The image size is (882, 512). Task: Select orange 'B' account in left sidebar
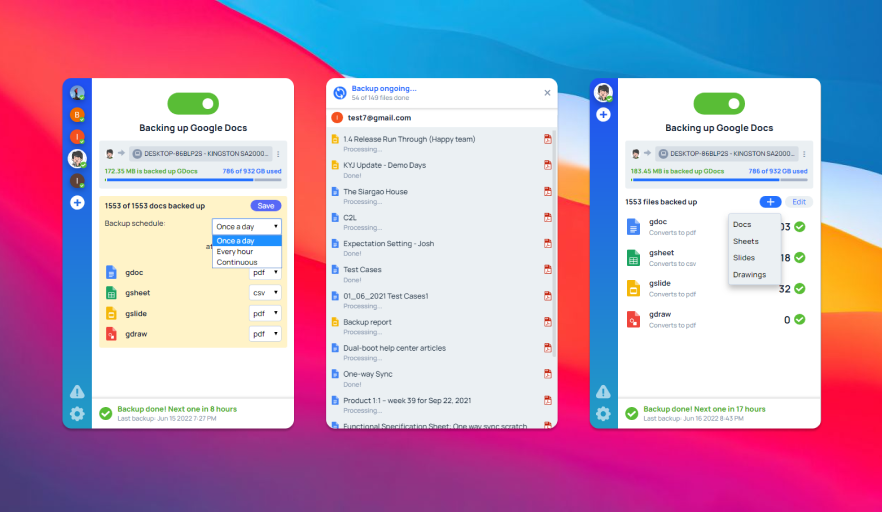pyautogui.click(x=77, y=115)
